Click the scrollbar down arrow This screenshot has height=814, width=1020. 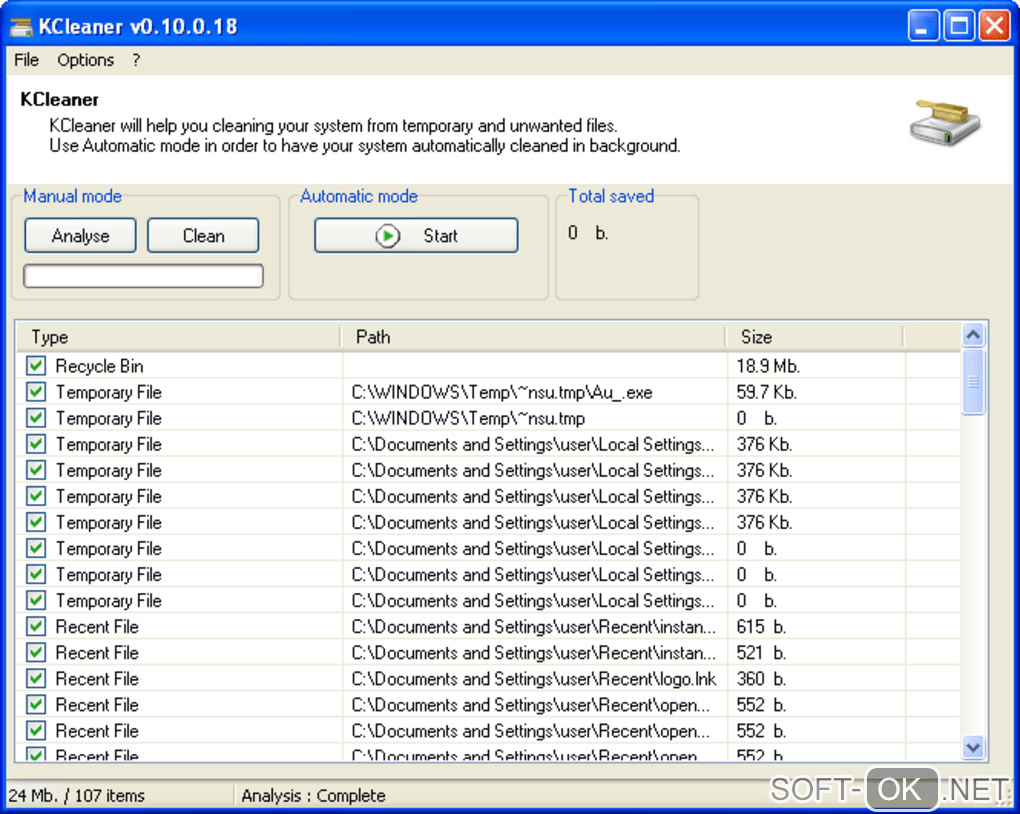(973, 747)
